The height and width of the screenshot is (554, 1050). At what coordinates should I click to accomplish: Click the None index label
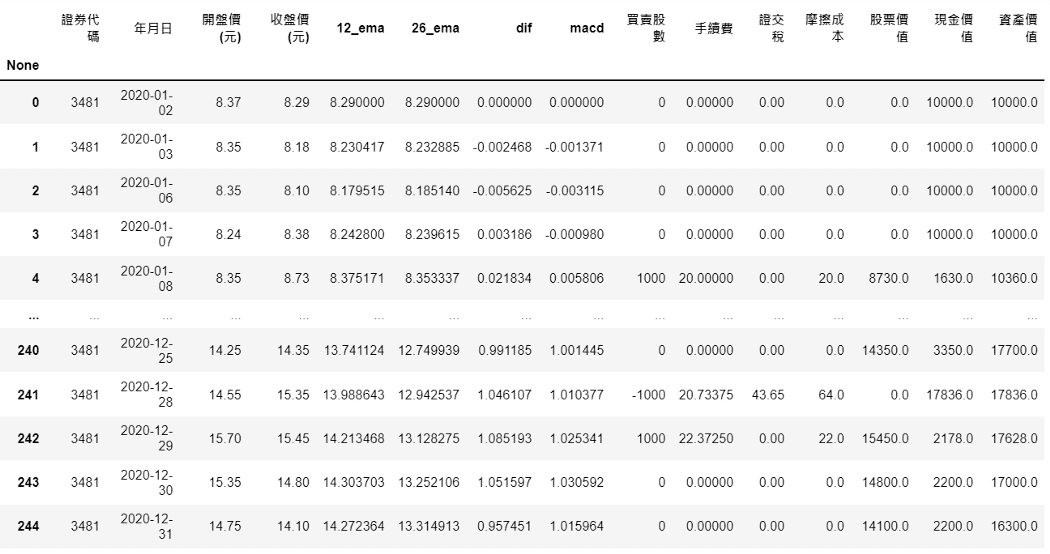tap(23, 65)
